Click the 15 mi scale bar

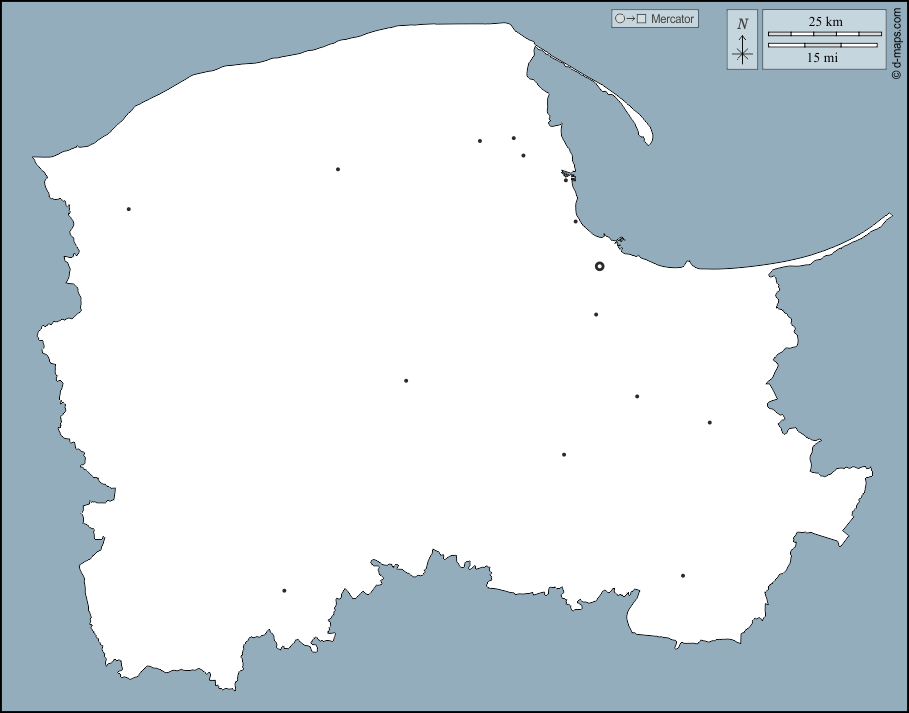click(823, 44)
